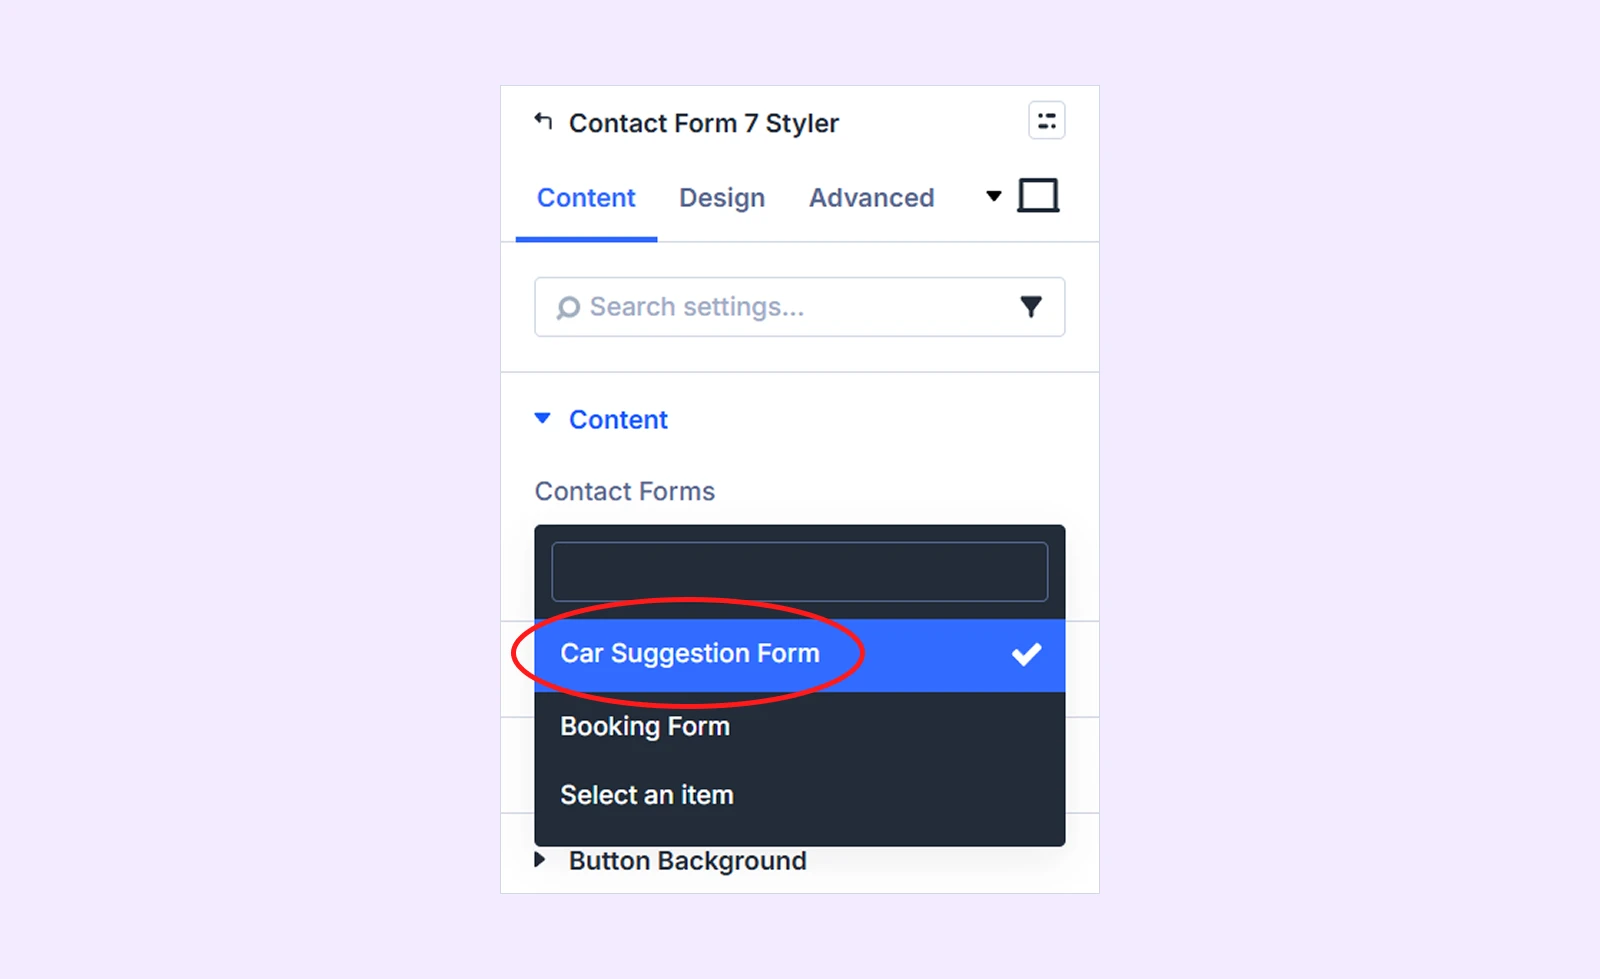
Task: Choose Booking Form from the list
Action: click(x=800, y=726)
